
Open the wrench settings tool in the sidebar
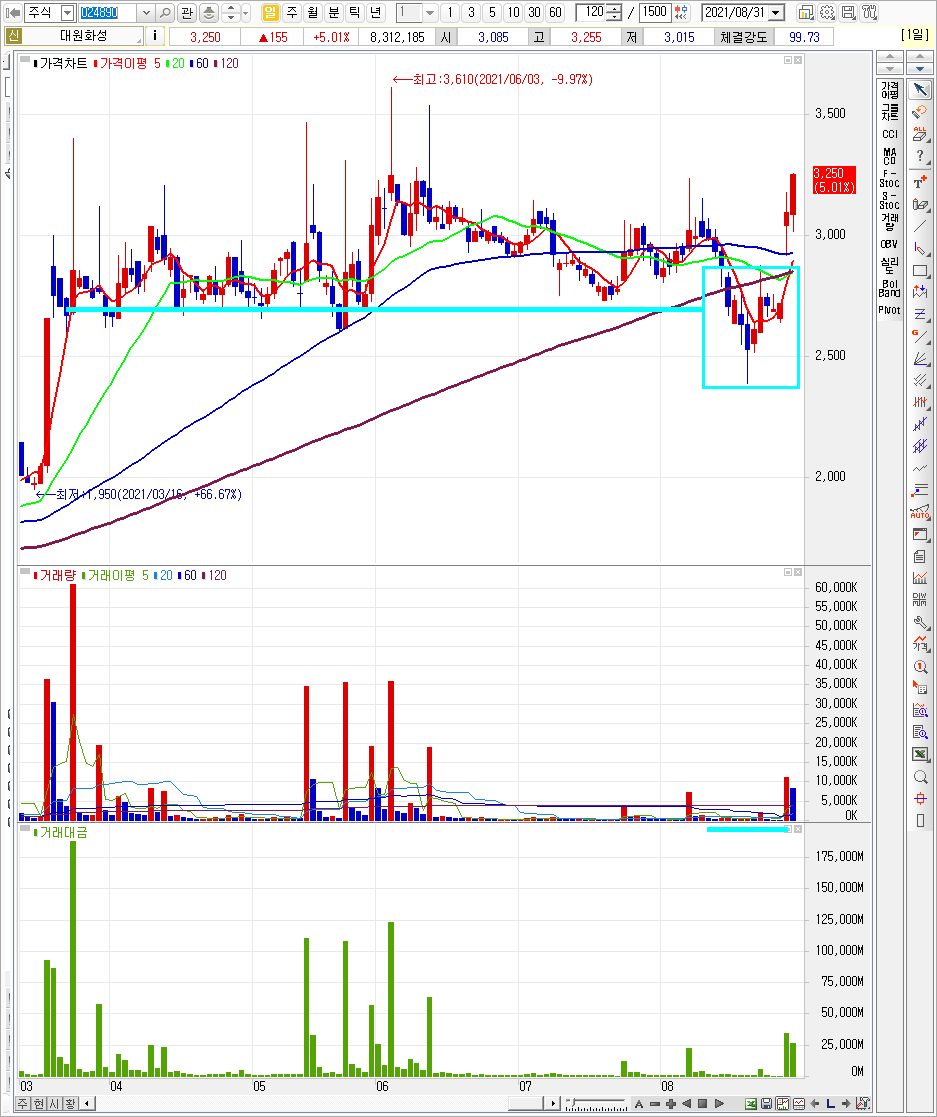click(920, 622)
